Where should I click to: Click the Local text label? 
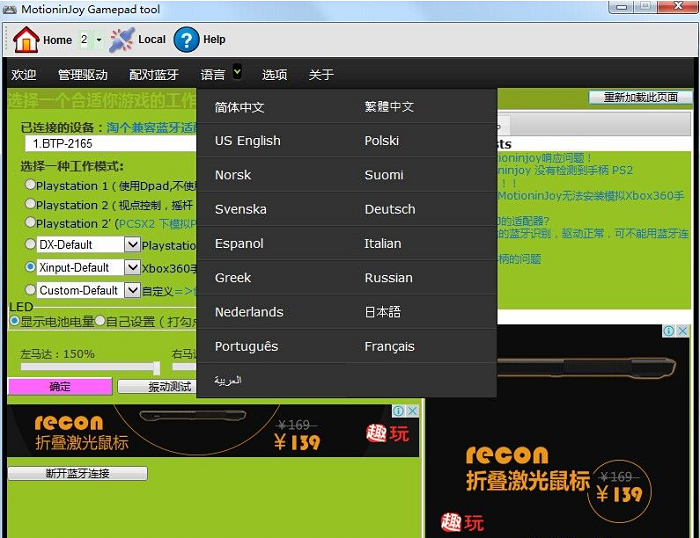click(152, 39)
